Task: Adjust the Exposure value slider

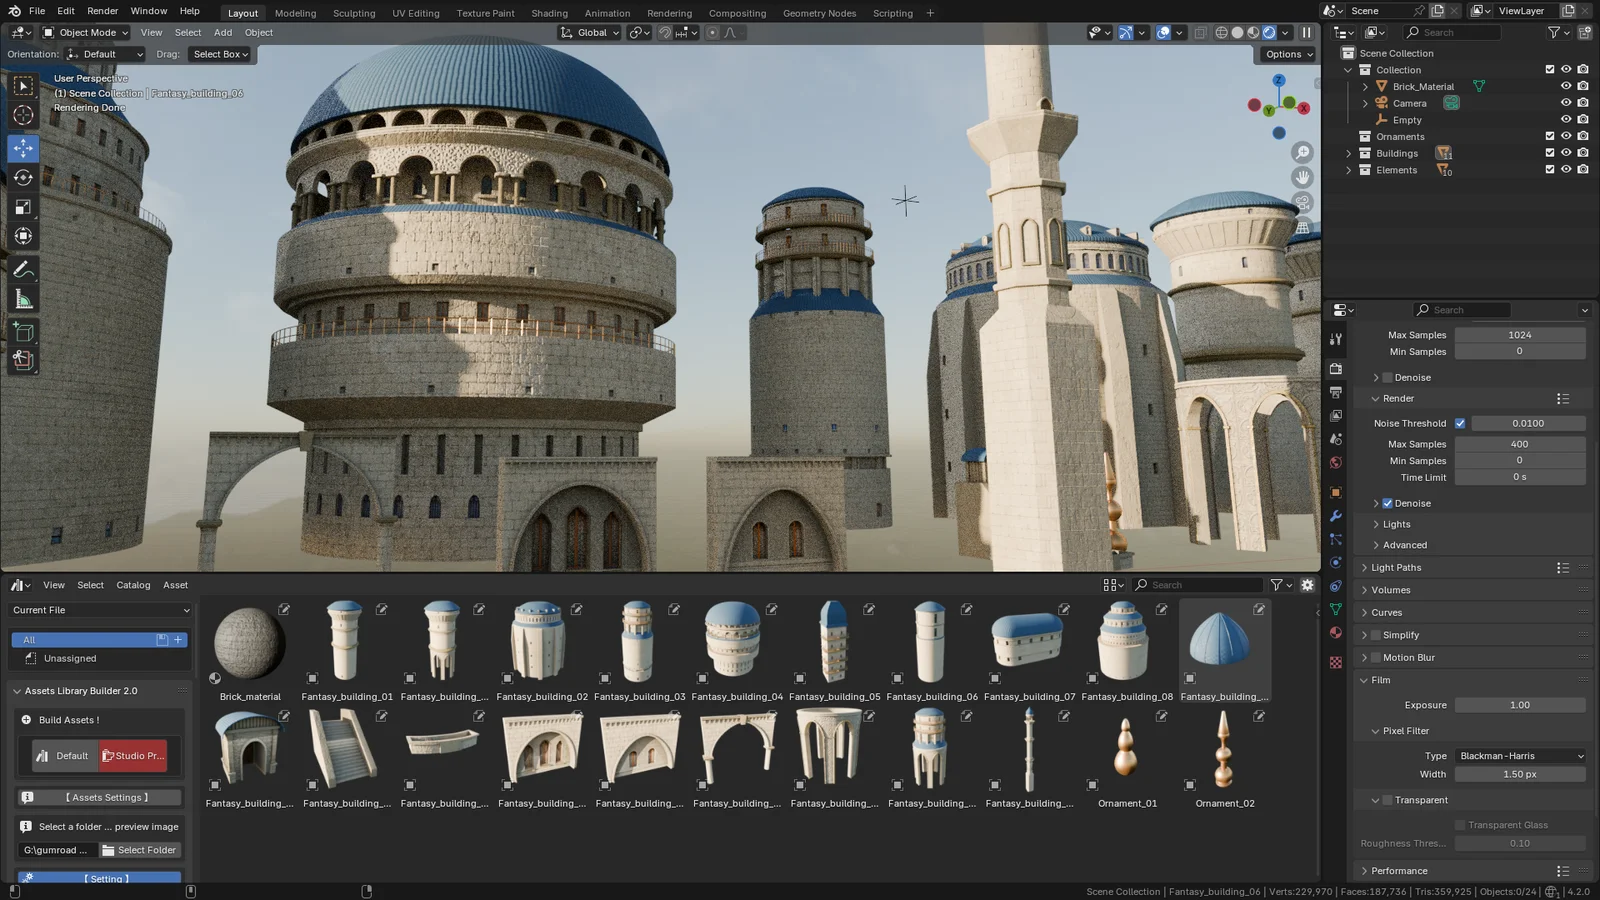Action: pos(1520,705)
